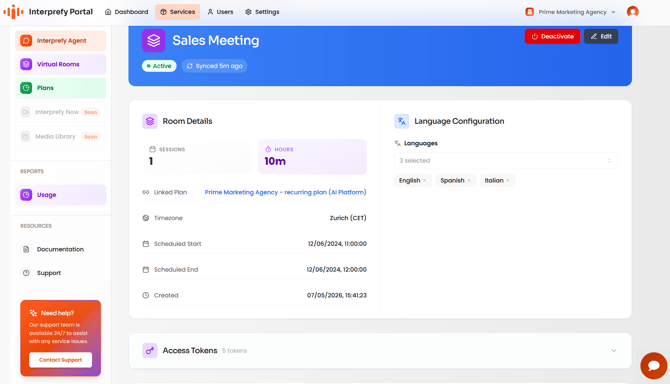670x384 pixels.
Task: Click the Linked Plan link icon
Action: pos(146,192)
